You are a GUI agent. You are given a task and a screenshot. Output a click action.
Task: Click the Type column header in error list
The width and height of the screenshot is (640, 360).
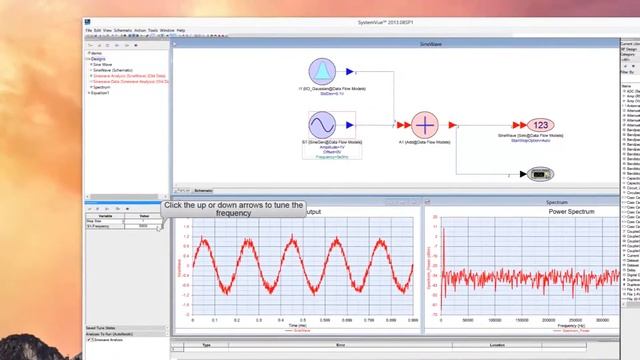tap(207, 345)
